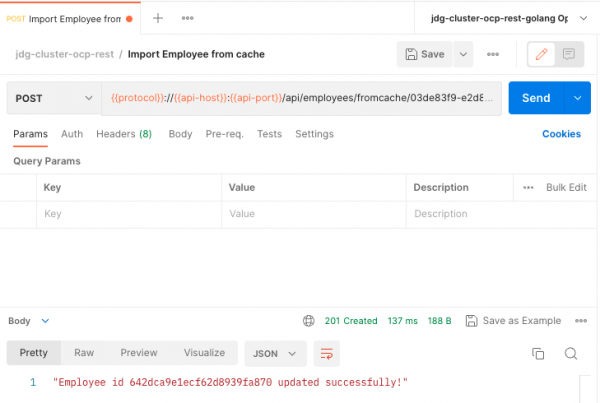Click the globe network info icon

(x=308, y=321)
